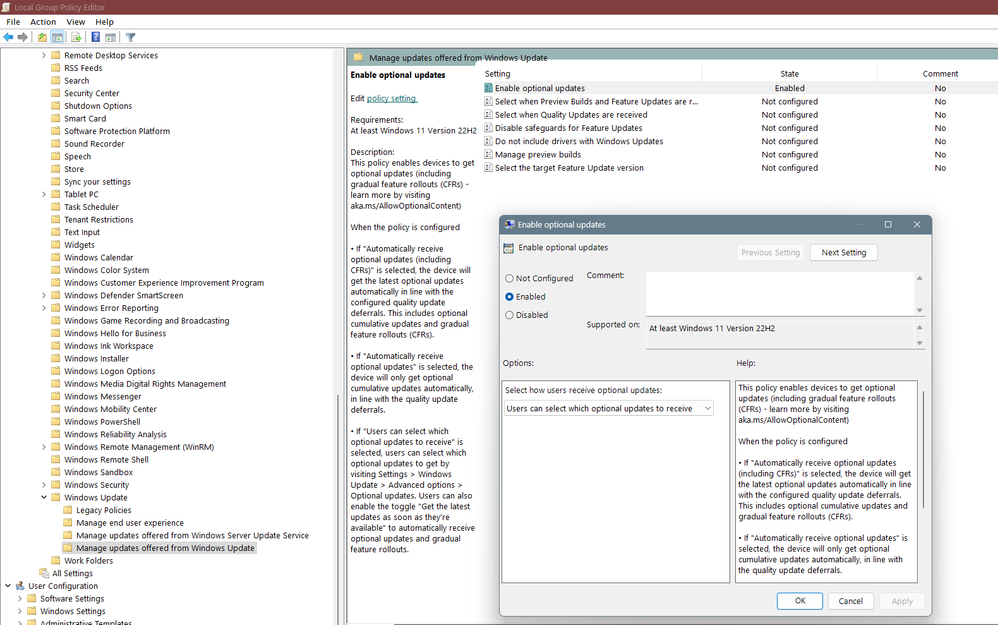Click the OK button in the dialog
998x625 pixels.
(x=800, y=601)
